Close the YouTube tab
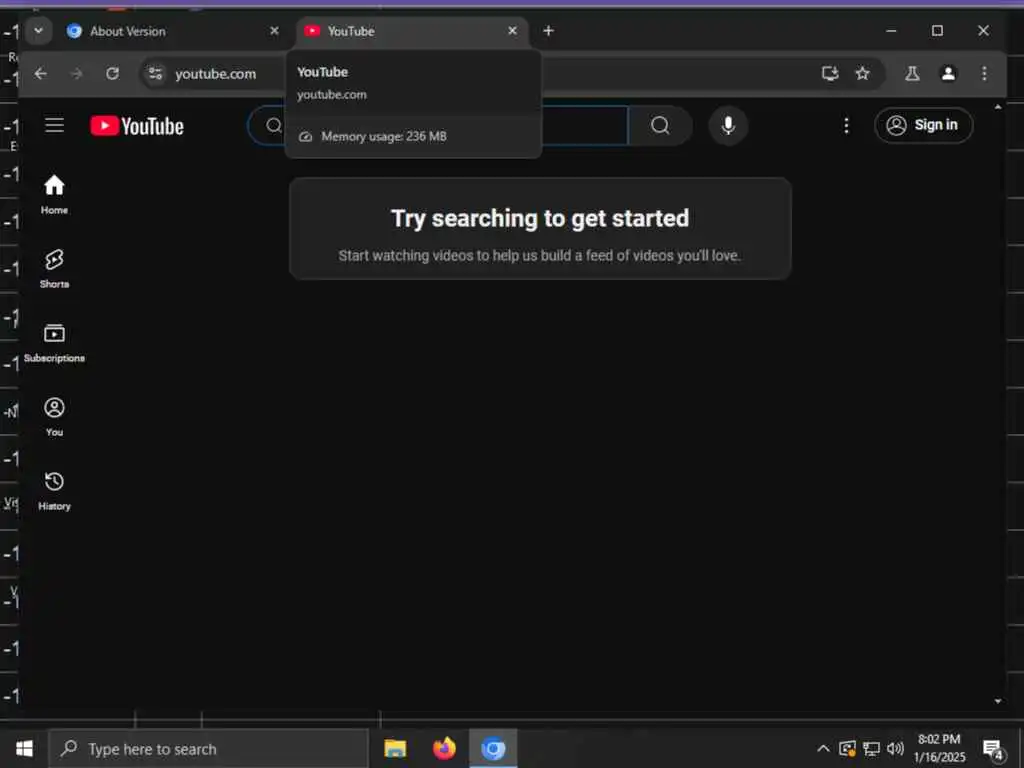Viewport: 1024px width, 768px height. point(513,31)
